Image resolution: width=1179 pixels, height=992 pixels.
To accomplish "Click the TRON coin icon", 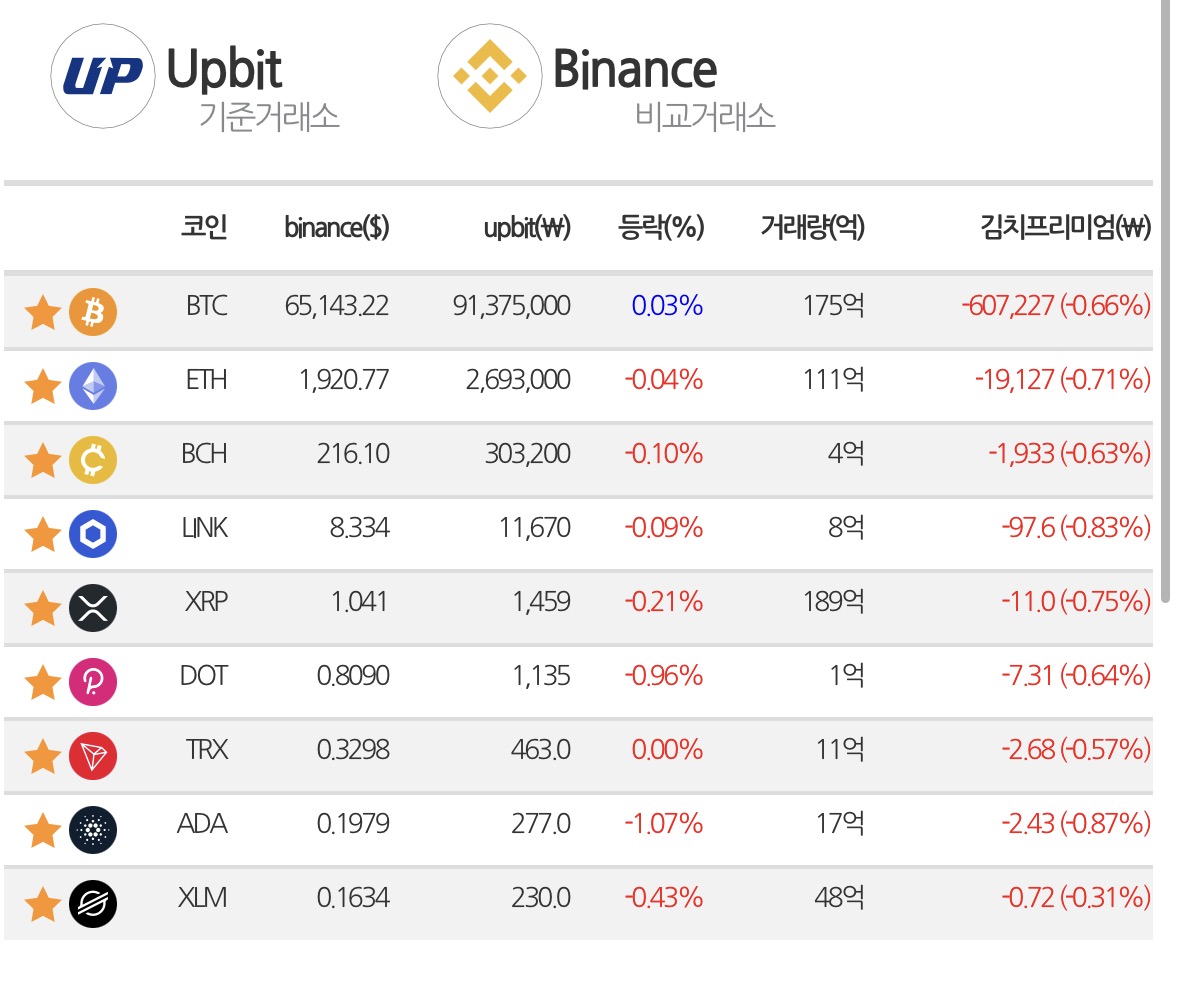I will (92, 756).
